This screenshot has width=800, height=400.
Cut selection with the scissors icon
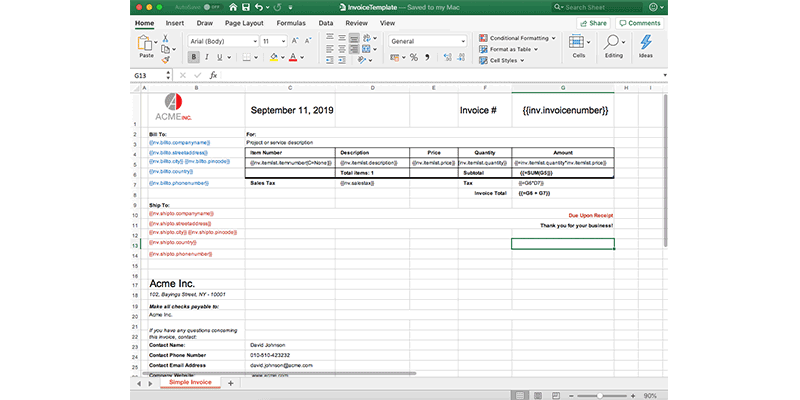click(165, 38)
